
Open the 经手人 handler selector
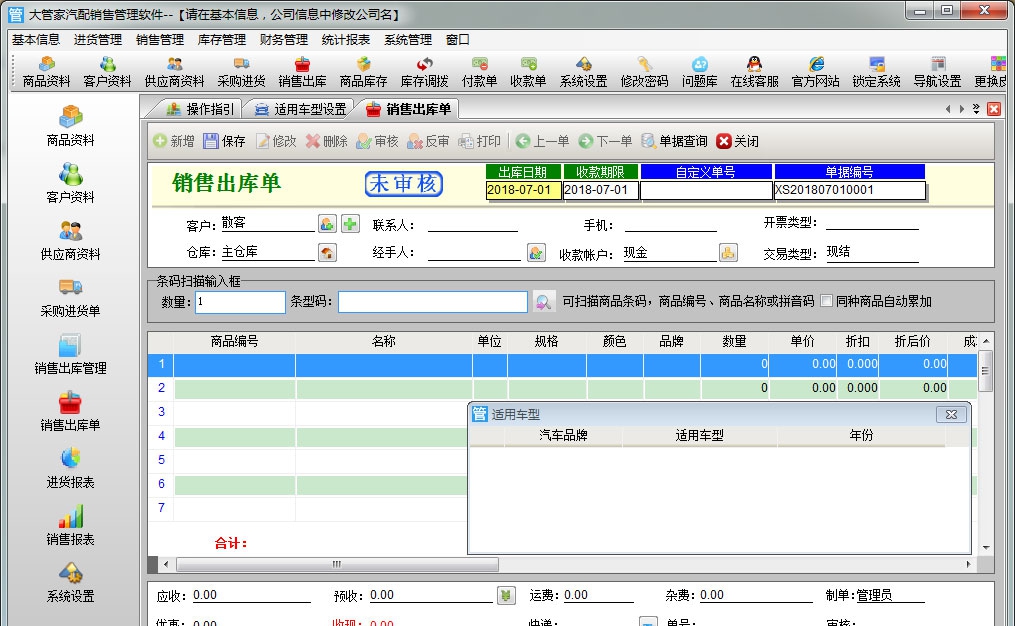click(x=538, y=251)
